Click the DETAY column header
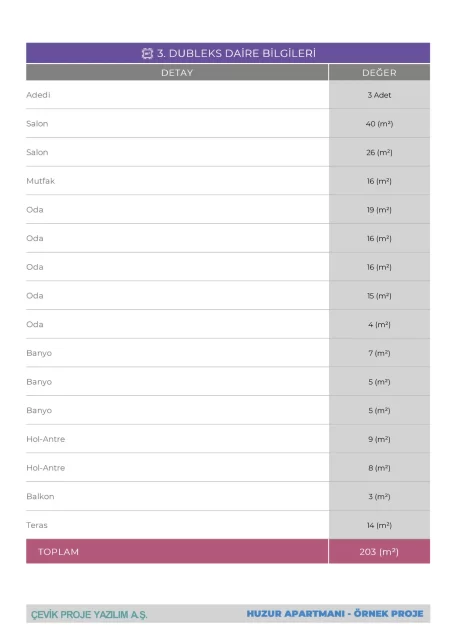Viewport: 450px width, 636px height. click(177, 73)
